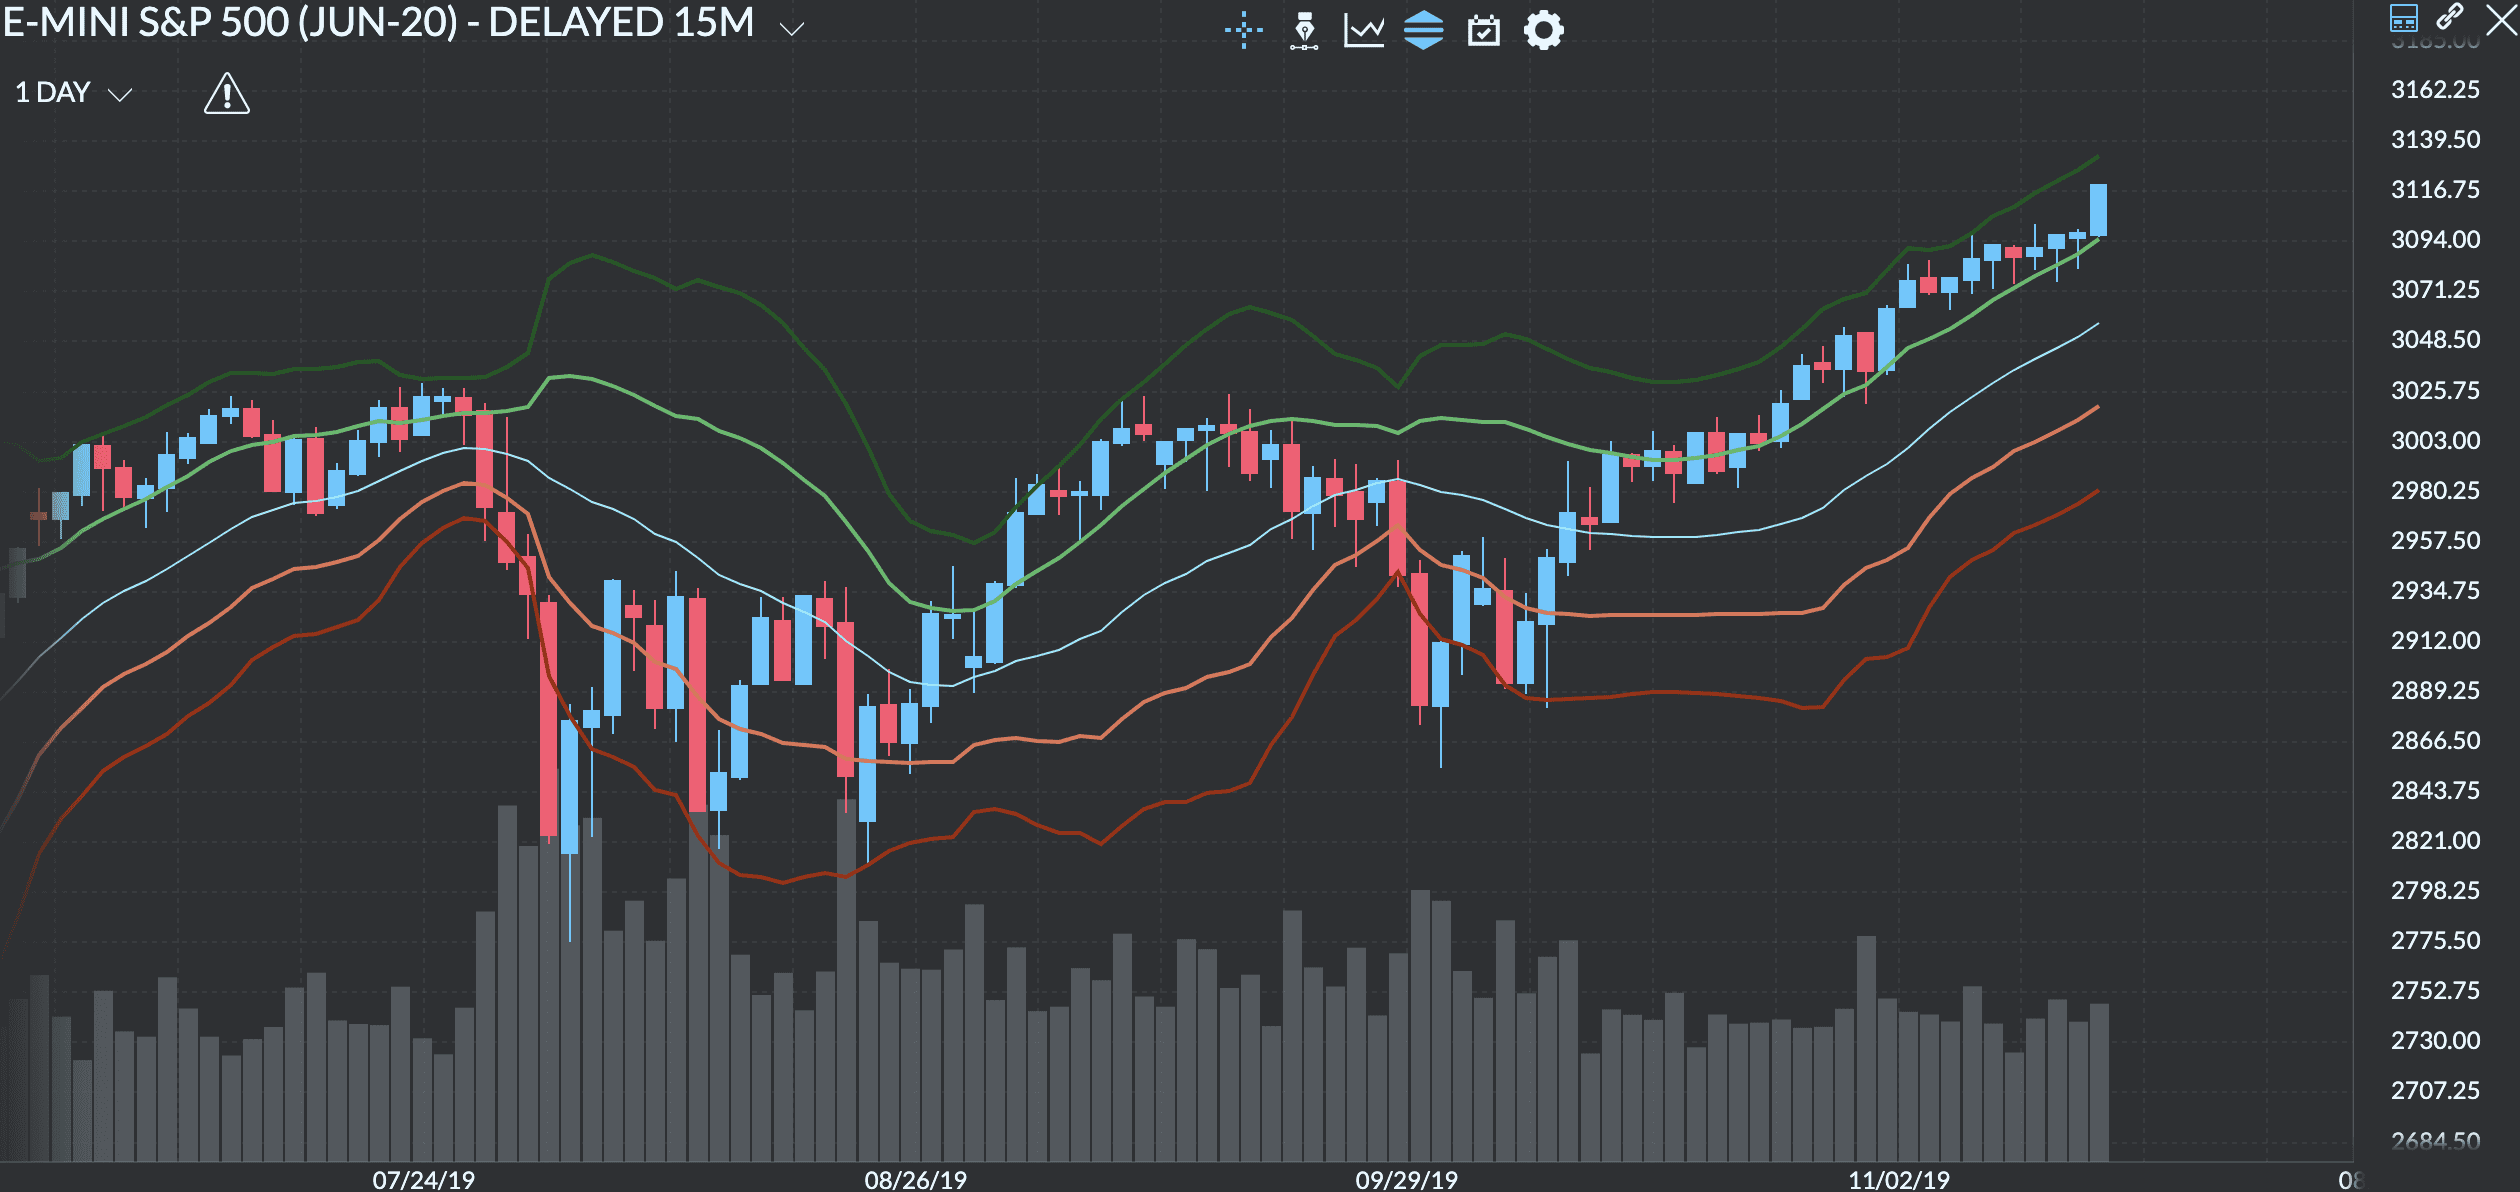Click the 2957.50 price axis label
This screenshot has width=2520, height=1192.
[x=2435, y=541]
